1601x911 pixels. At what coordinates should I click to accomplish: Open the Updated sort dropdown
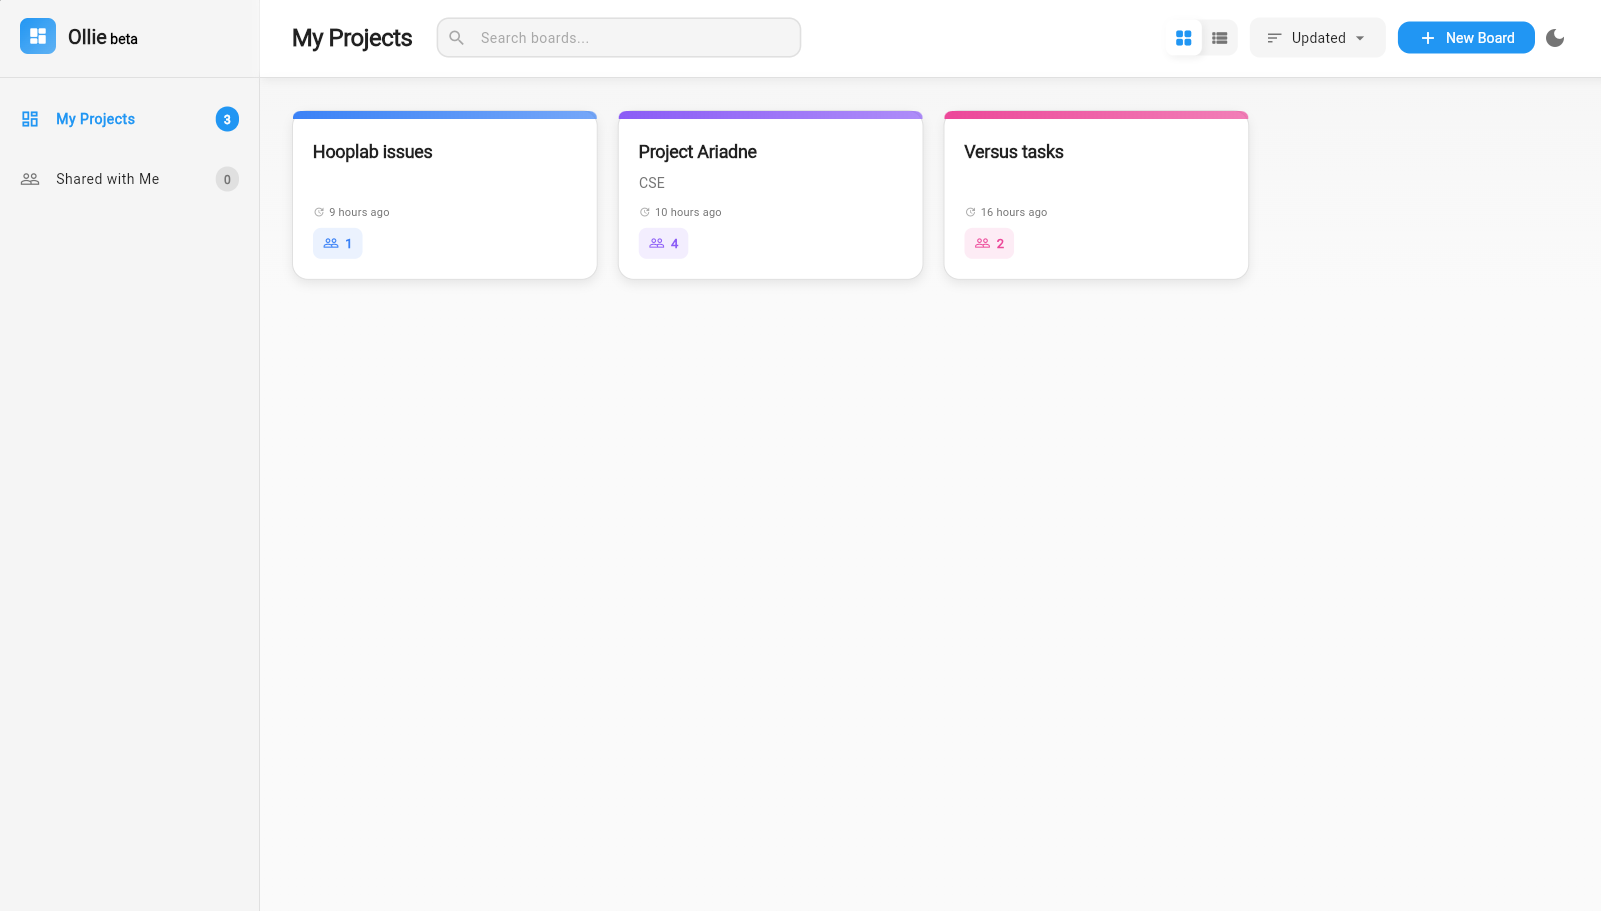click(x=1317, y=37)
